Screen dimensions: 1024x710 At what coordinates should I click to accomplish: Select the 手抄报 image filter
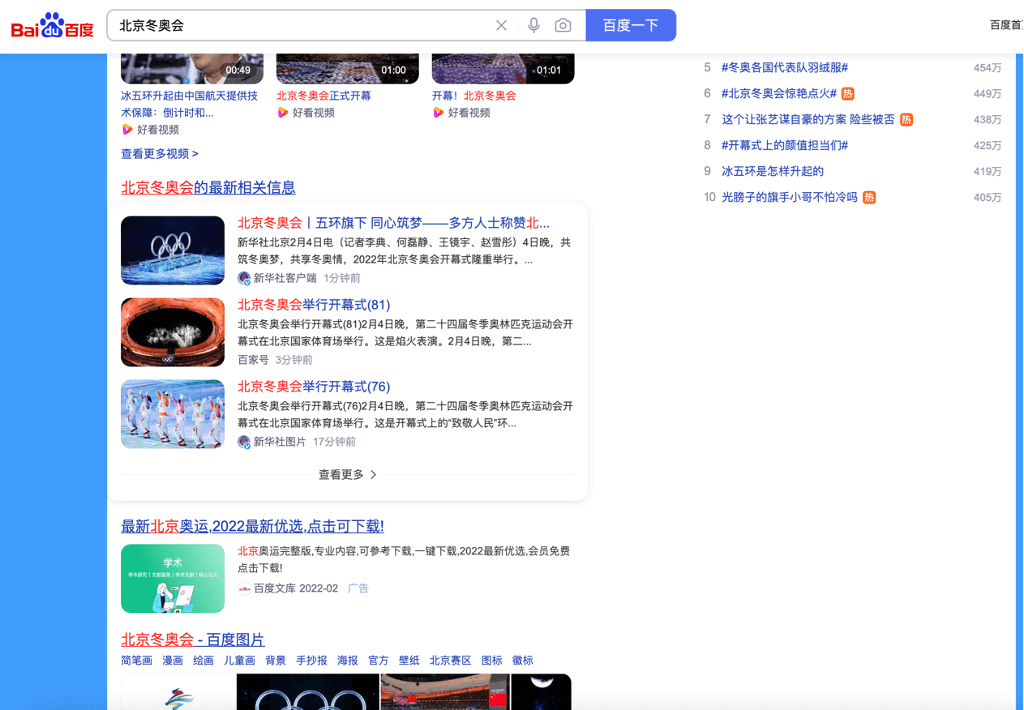[x=312, y=660]
